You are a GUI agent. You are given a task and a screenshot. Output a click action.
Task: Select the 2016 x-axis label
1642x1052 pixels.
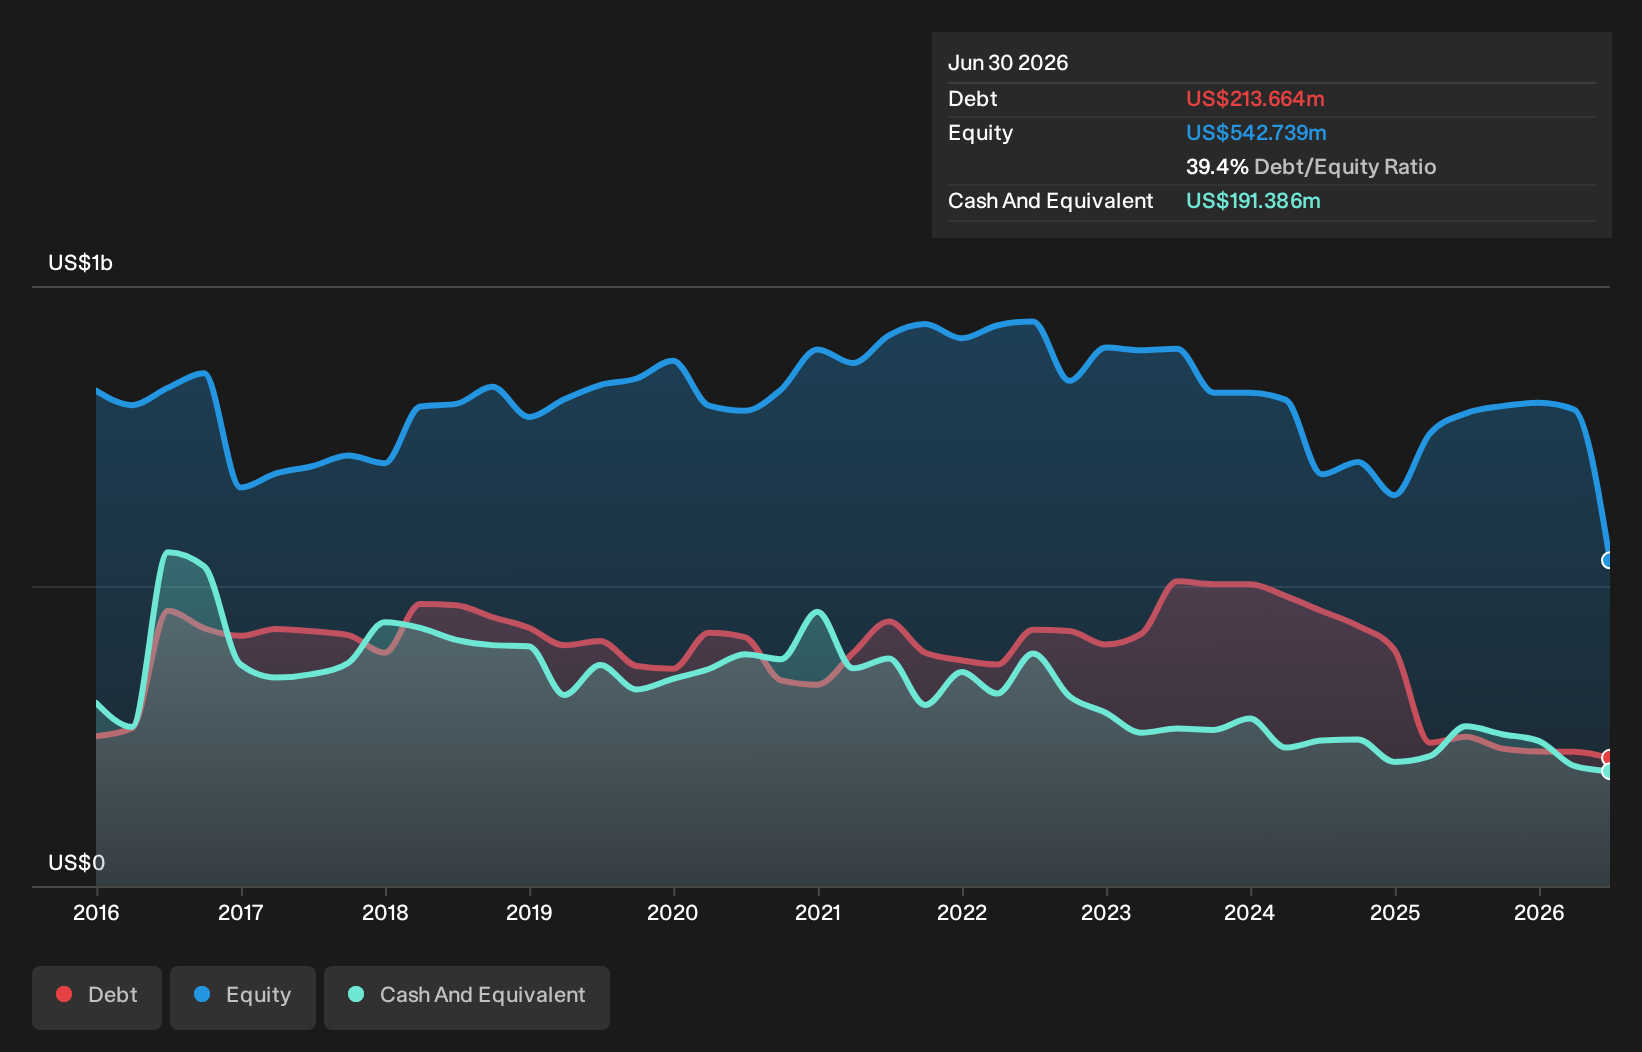(x=96, y=912)
